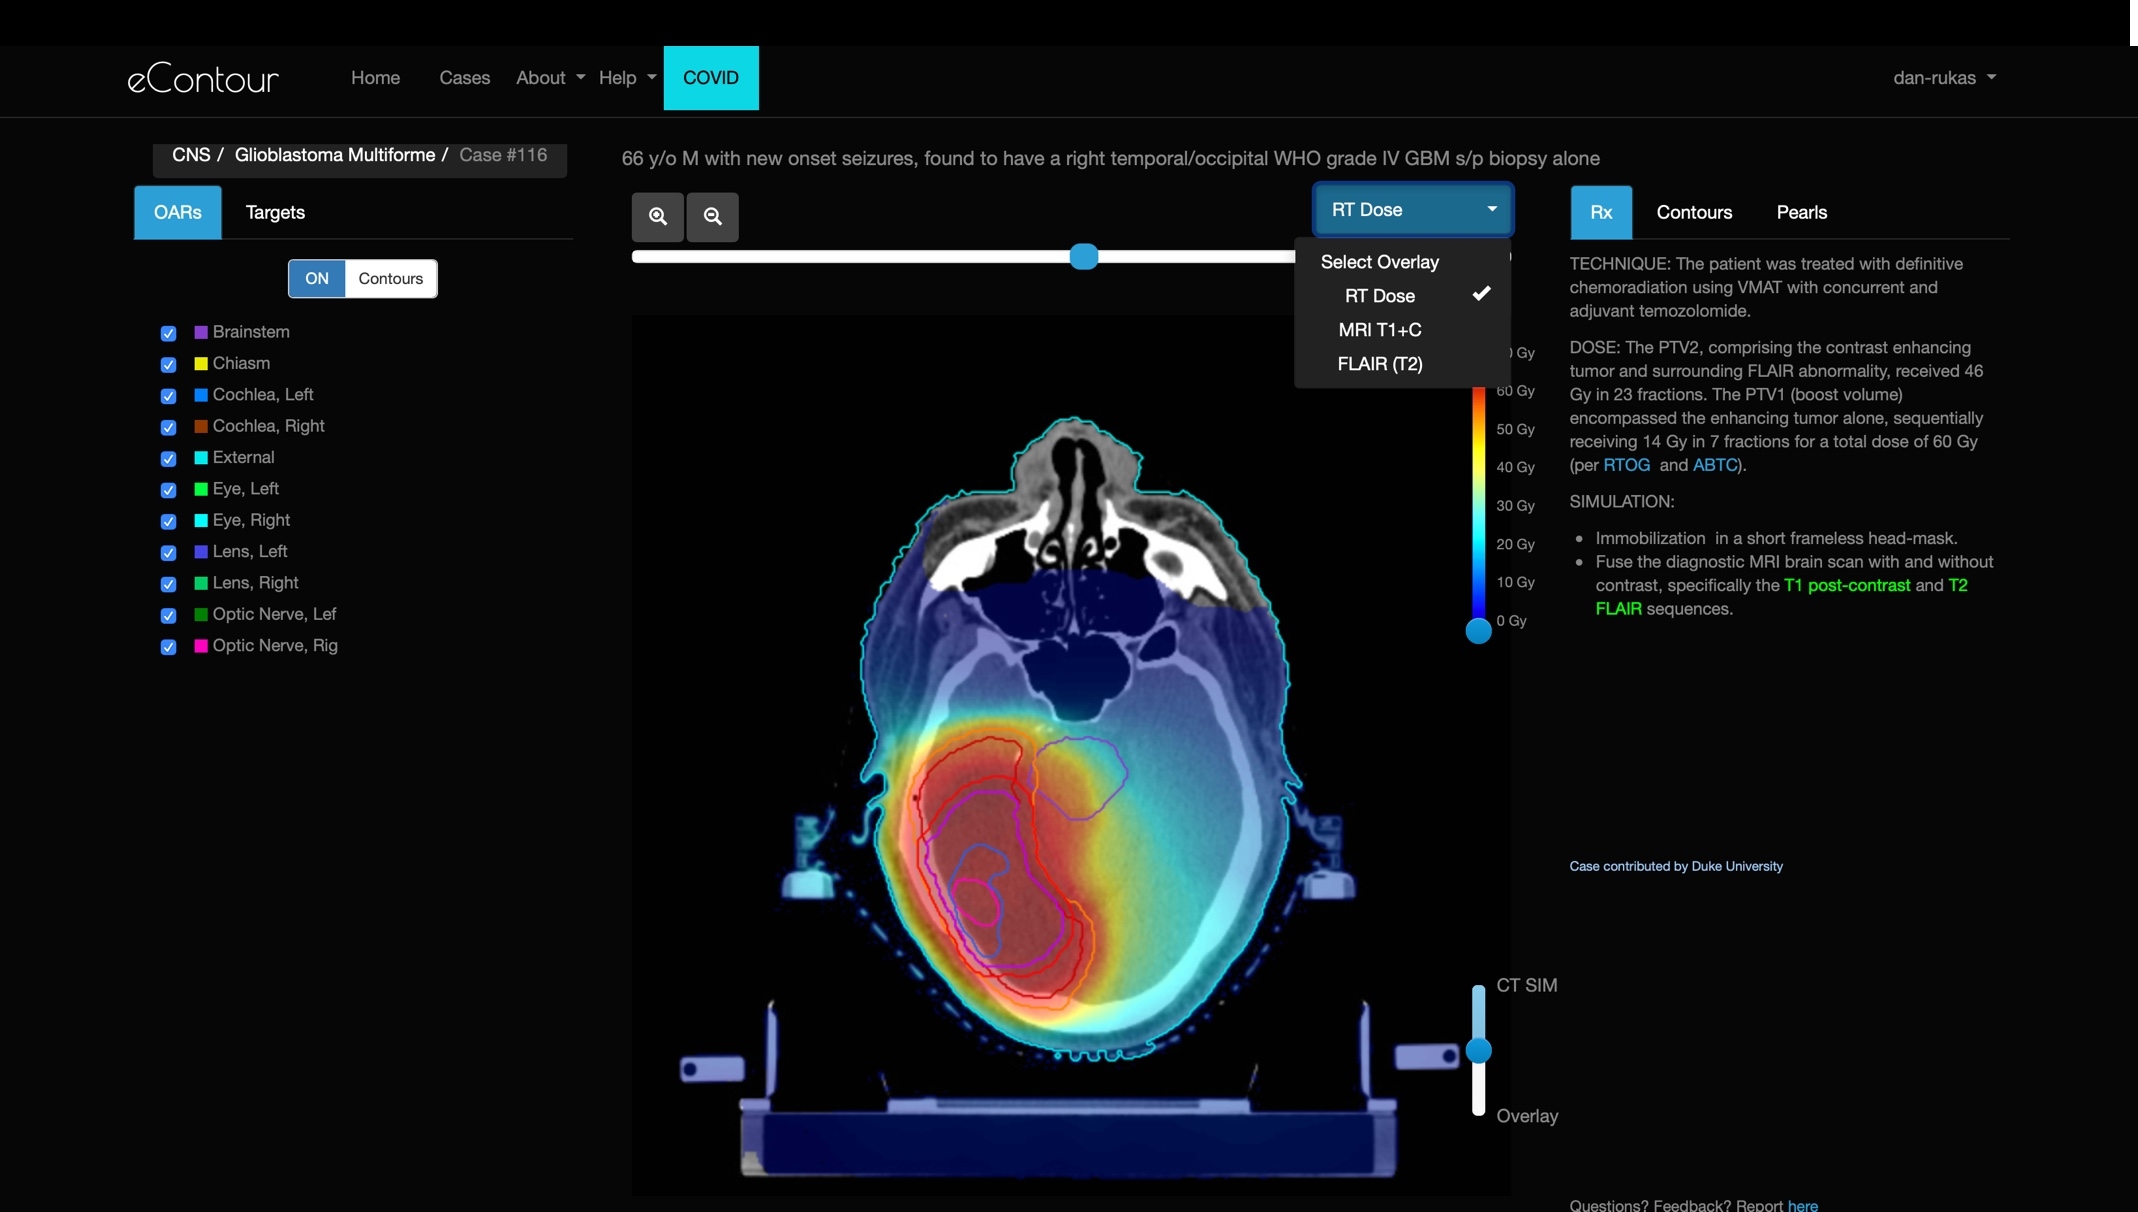This screenshot has width=2138, height=1212.
Task: Click the '60 Gy' dose scale label
Action: pos(1515,391)
